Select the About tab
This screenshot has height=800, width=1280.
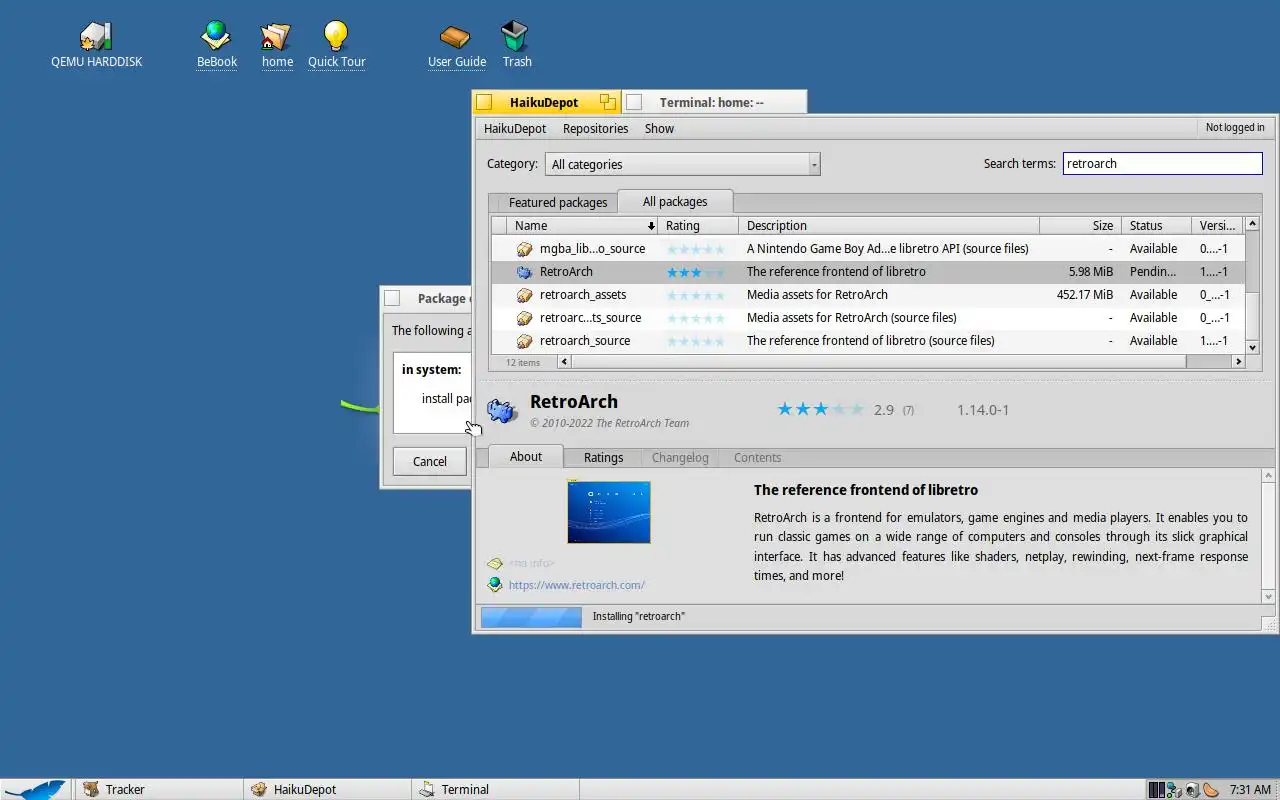coord(525,456)
